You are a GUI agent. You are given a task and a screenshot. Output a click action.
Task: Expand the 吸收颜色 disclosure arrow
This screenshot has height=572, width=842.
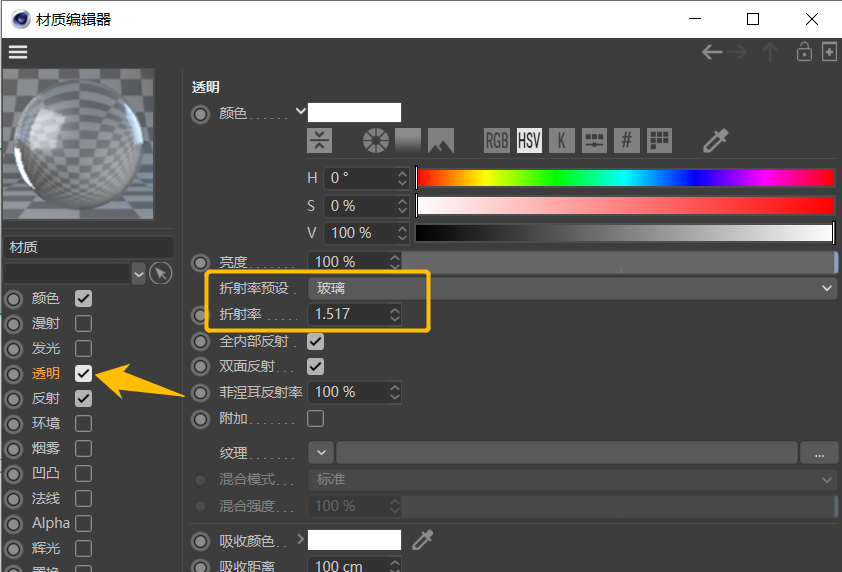pos(301,538)
